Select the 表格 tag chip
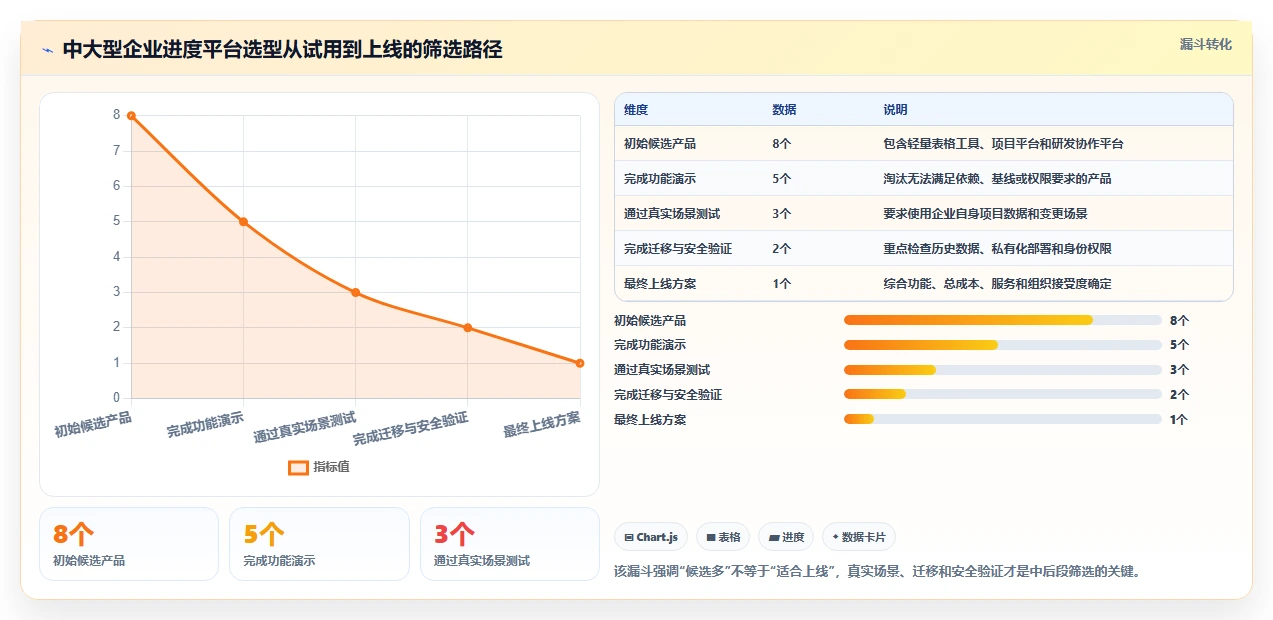 click(723, 537)
